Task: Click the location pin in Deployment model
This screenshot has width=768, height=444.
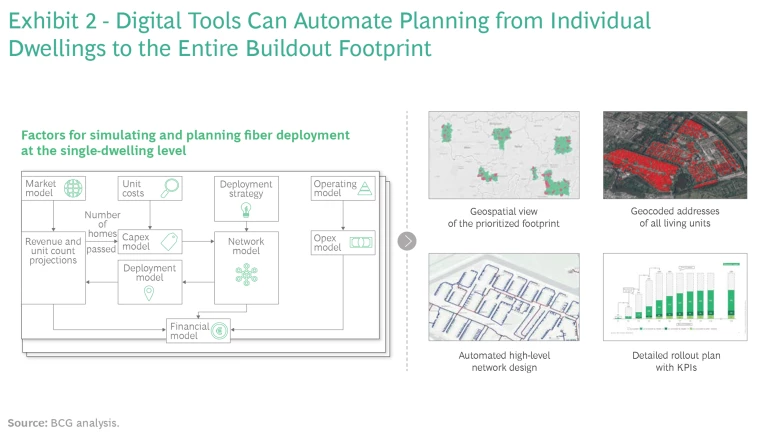Action: point(149,293)
